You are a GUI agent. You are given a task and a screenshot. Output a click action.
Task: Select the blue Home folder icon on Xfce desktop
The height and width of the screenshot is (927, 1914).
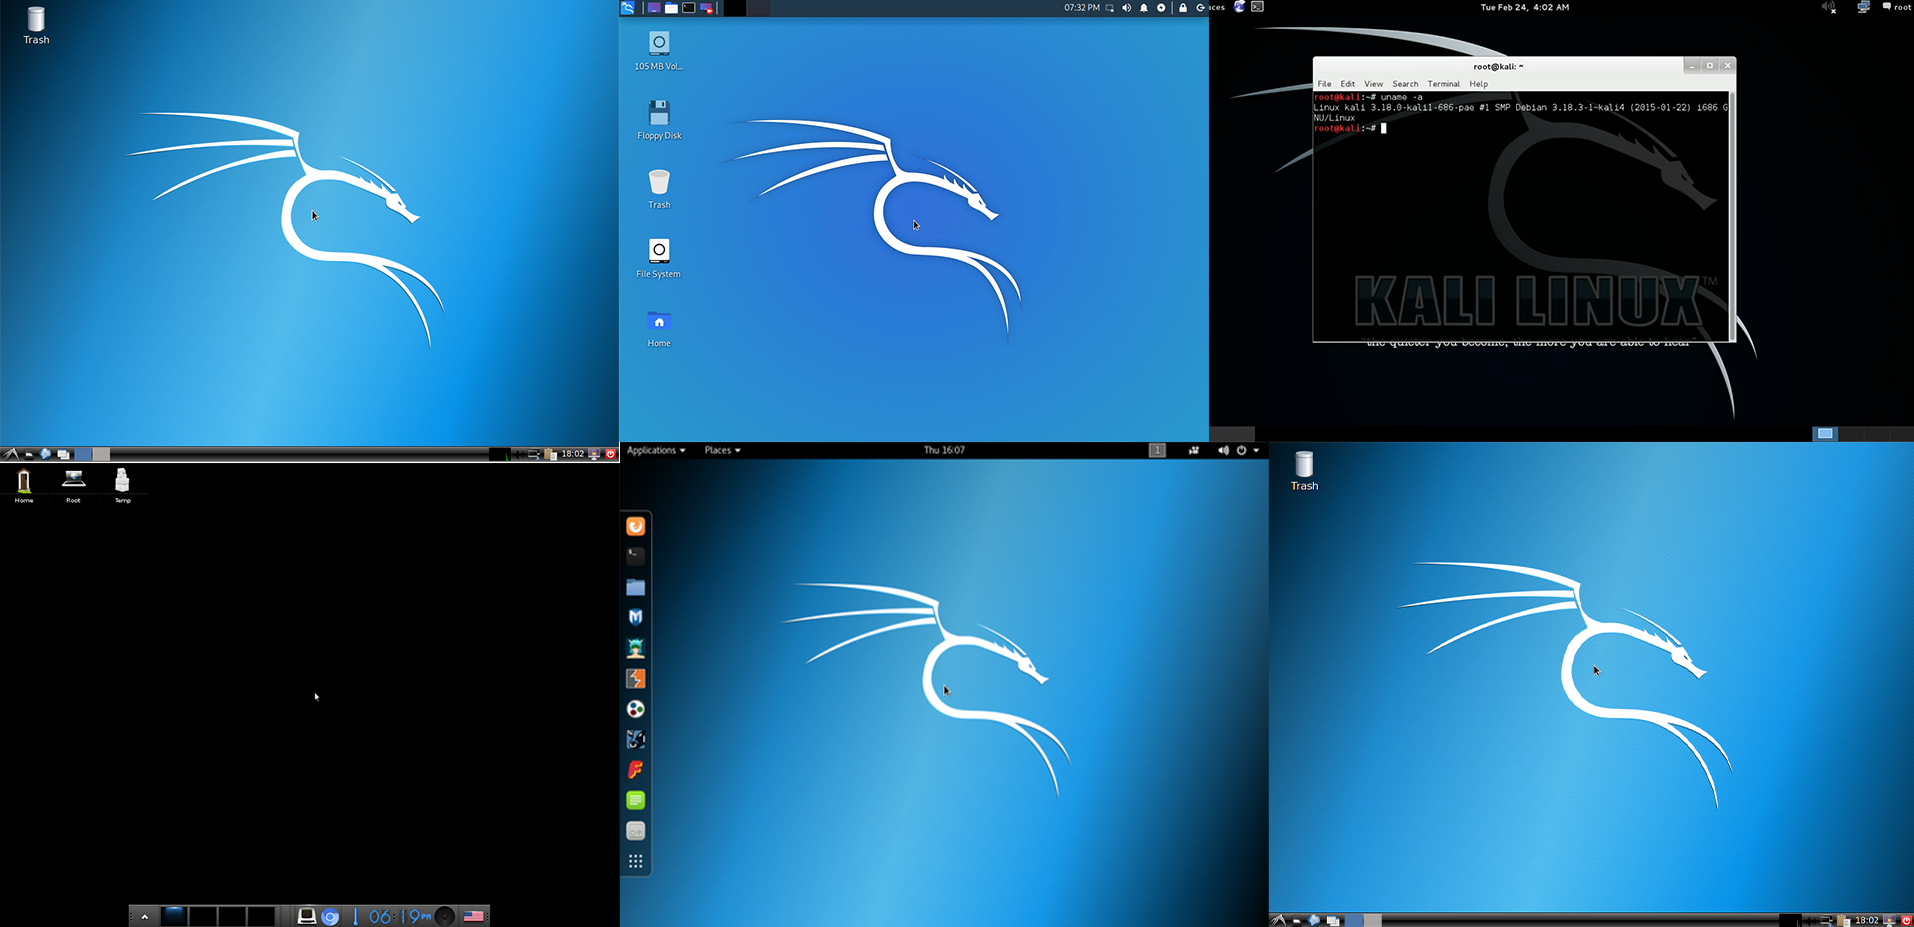point(659,328)
